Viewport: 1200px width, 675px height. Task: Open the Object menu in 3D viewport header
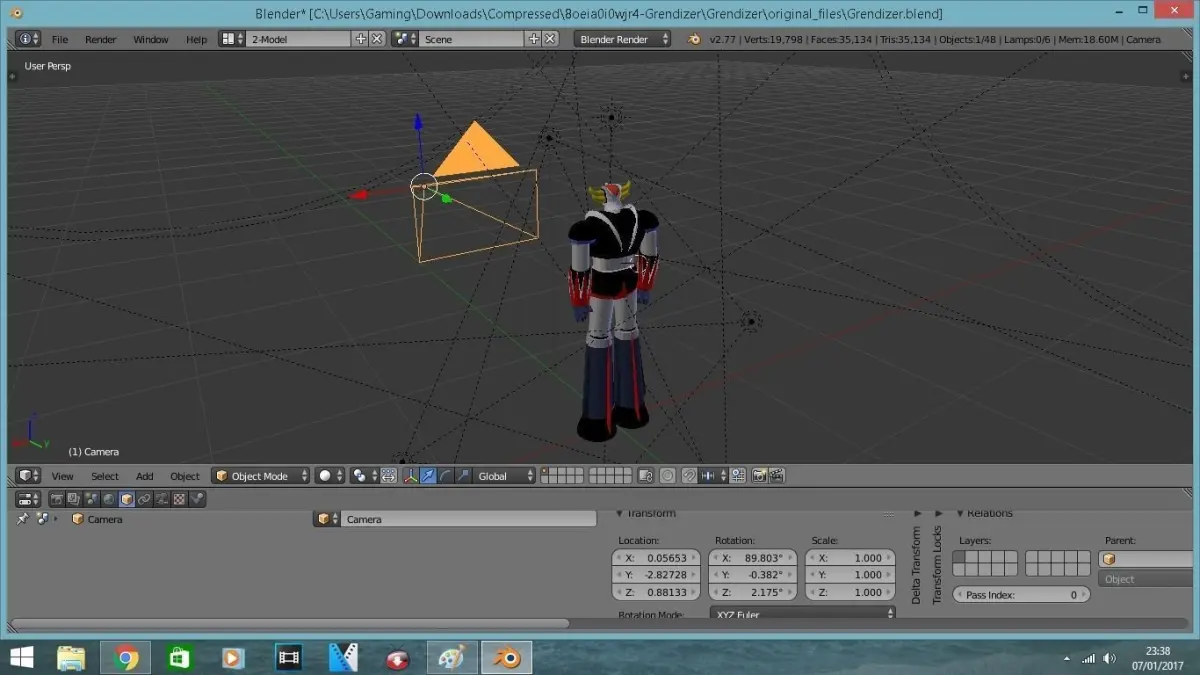(185, 476)
